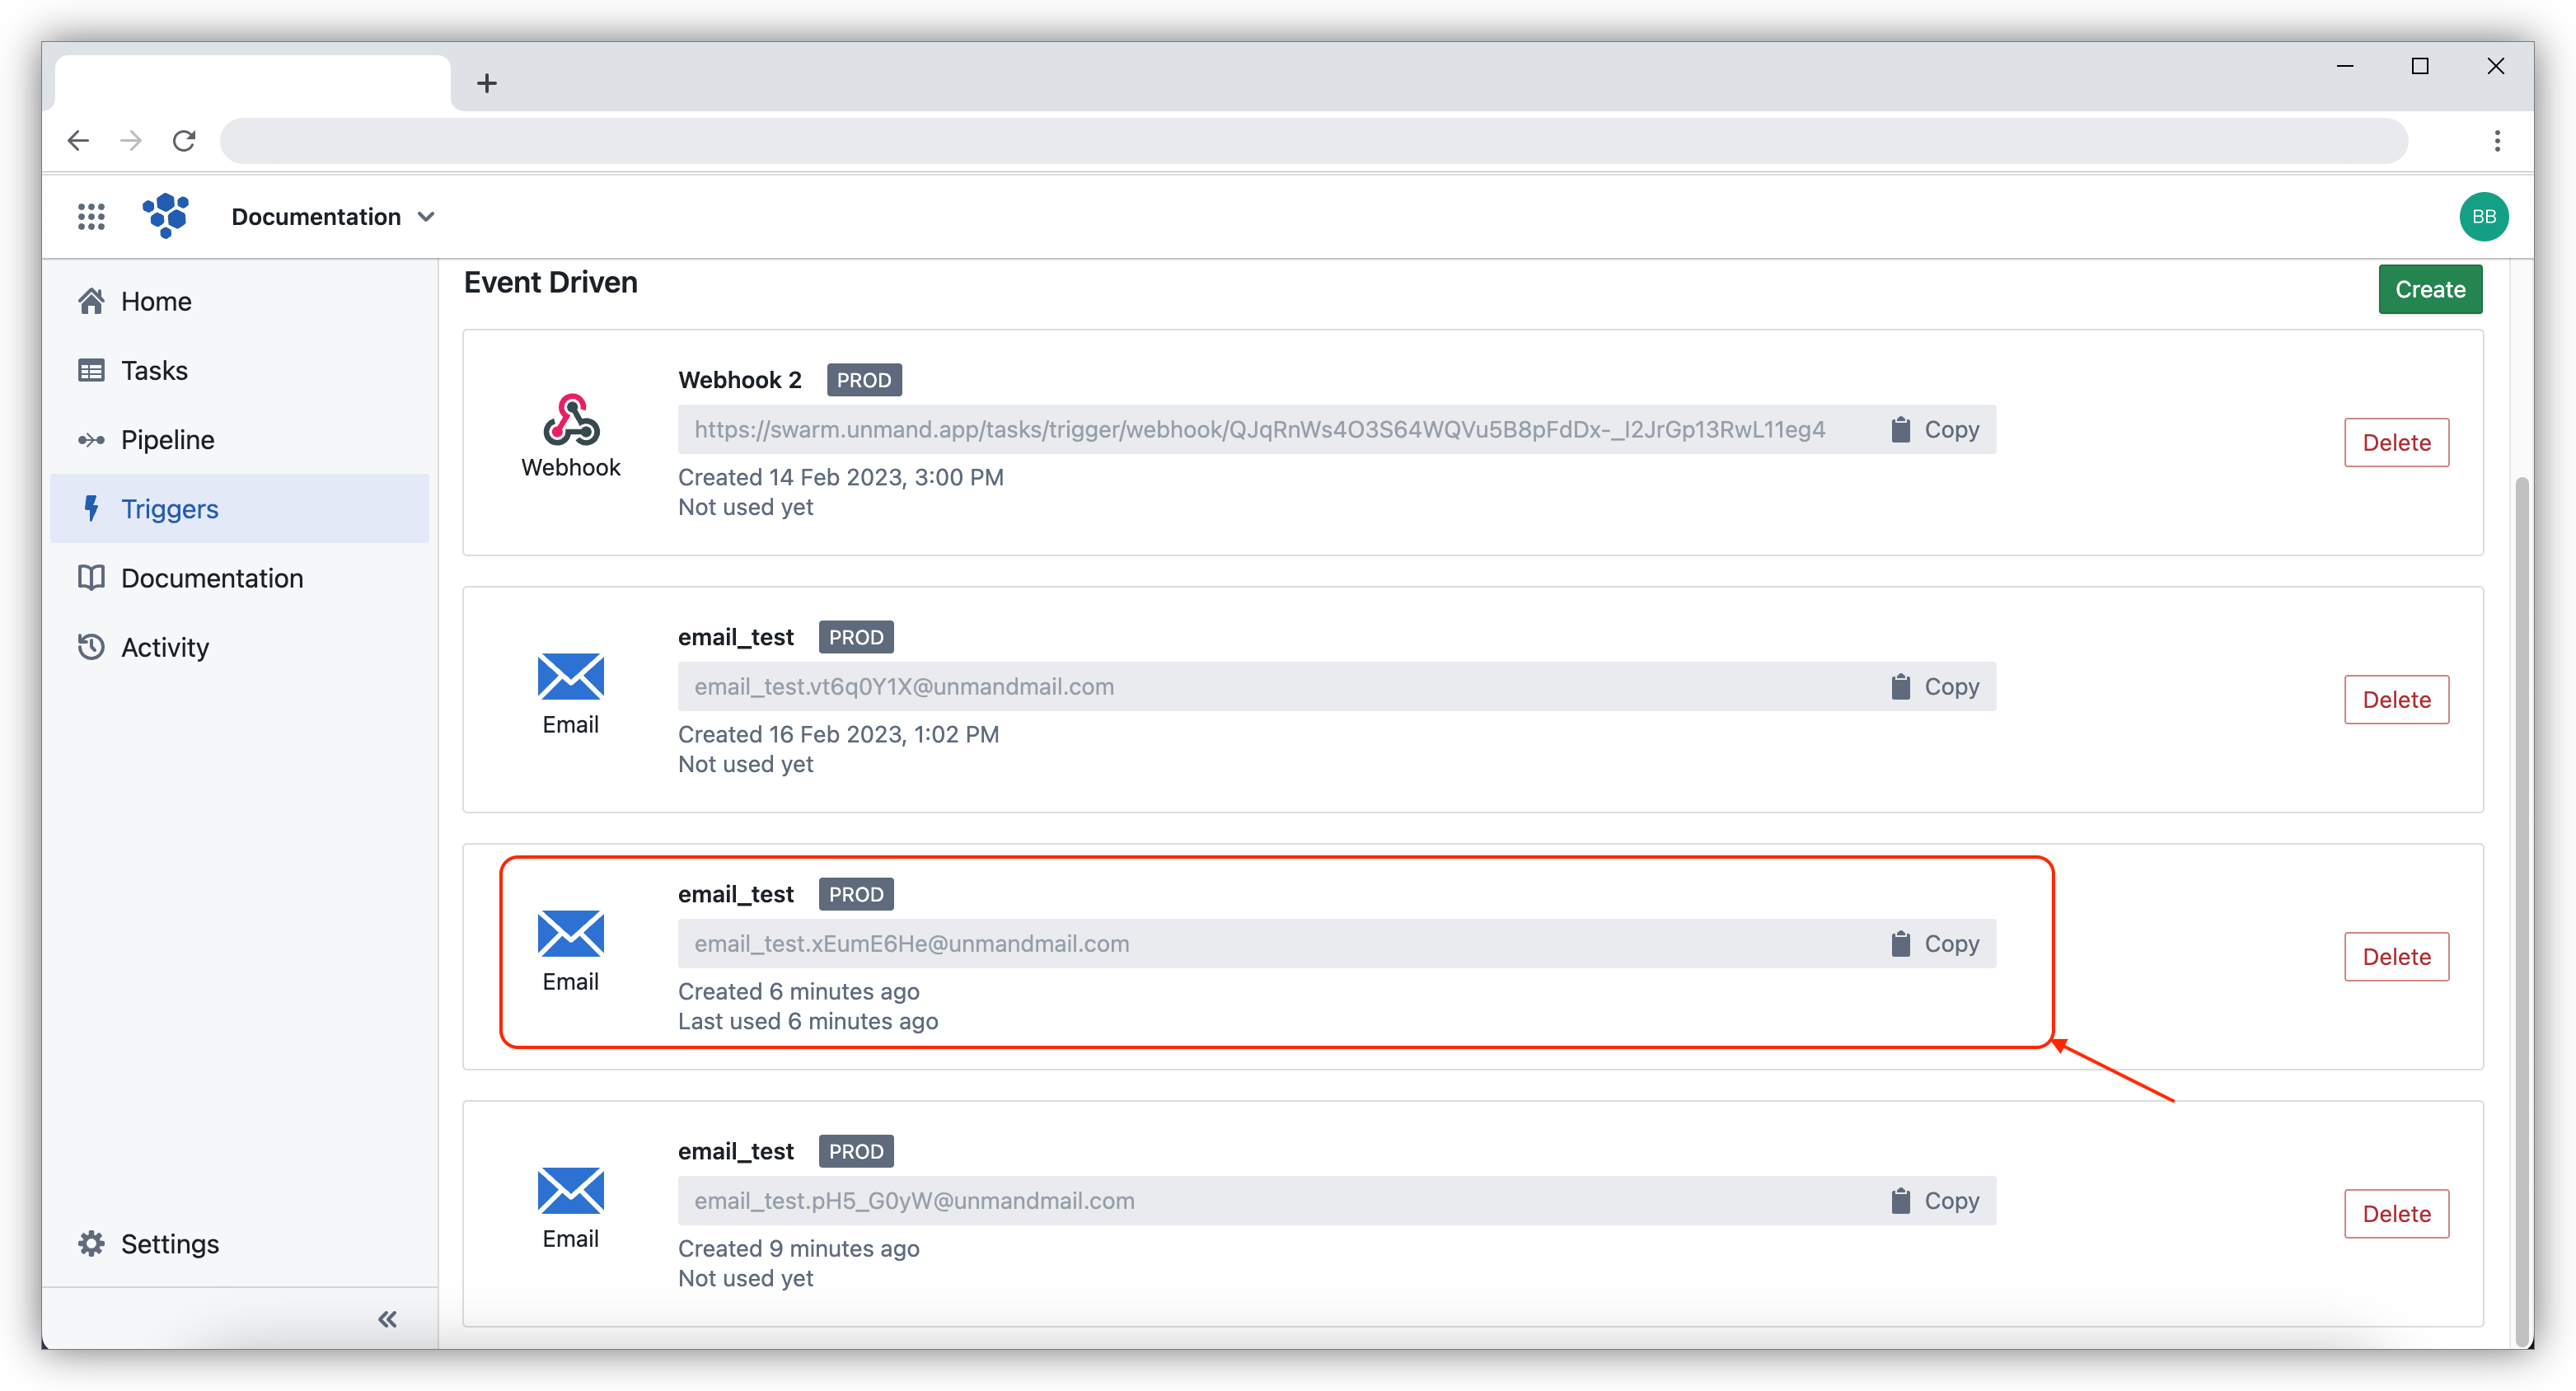Image resolution: width=2576 pixels, height=1391 pixels.
Task: Open Tasks from the sidebar
Action: click(x=153, y=369)
